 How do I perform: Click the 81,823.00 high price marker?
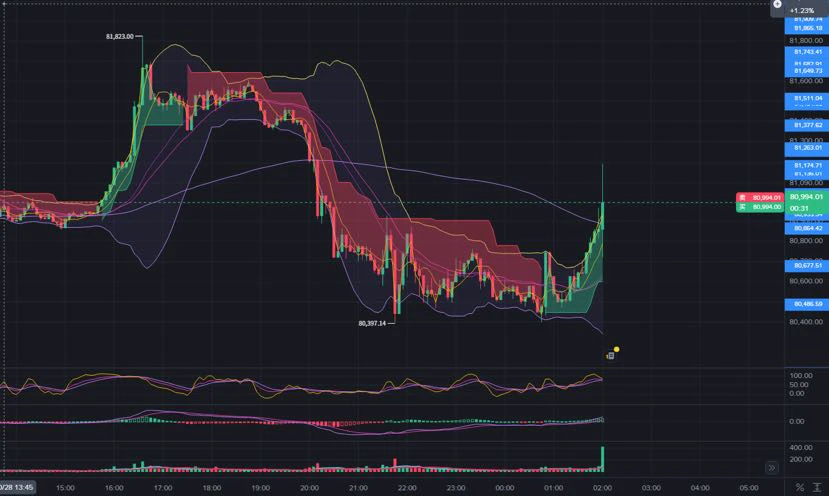coord(119,36)
